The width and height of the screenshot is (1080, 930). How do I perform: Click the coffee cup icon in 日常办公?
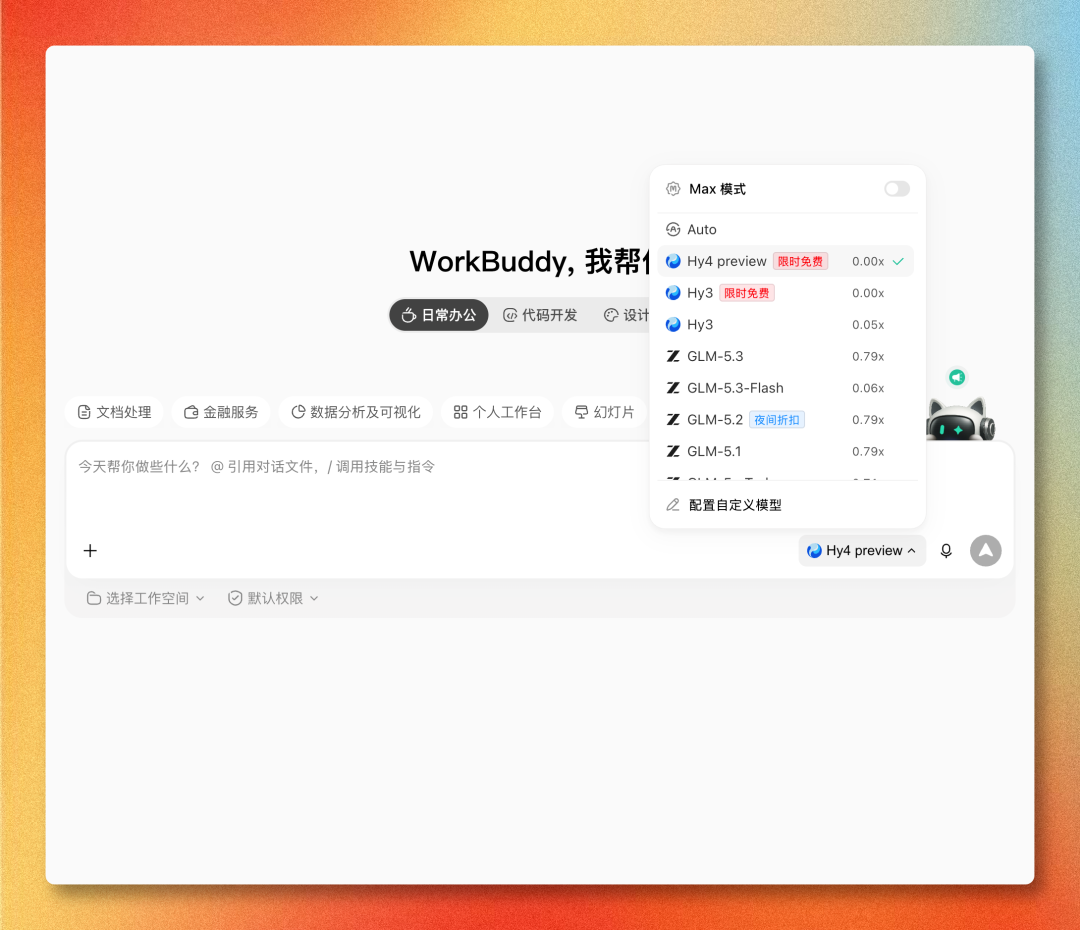408,315
